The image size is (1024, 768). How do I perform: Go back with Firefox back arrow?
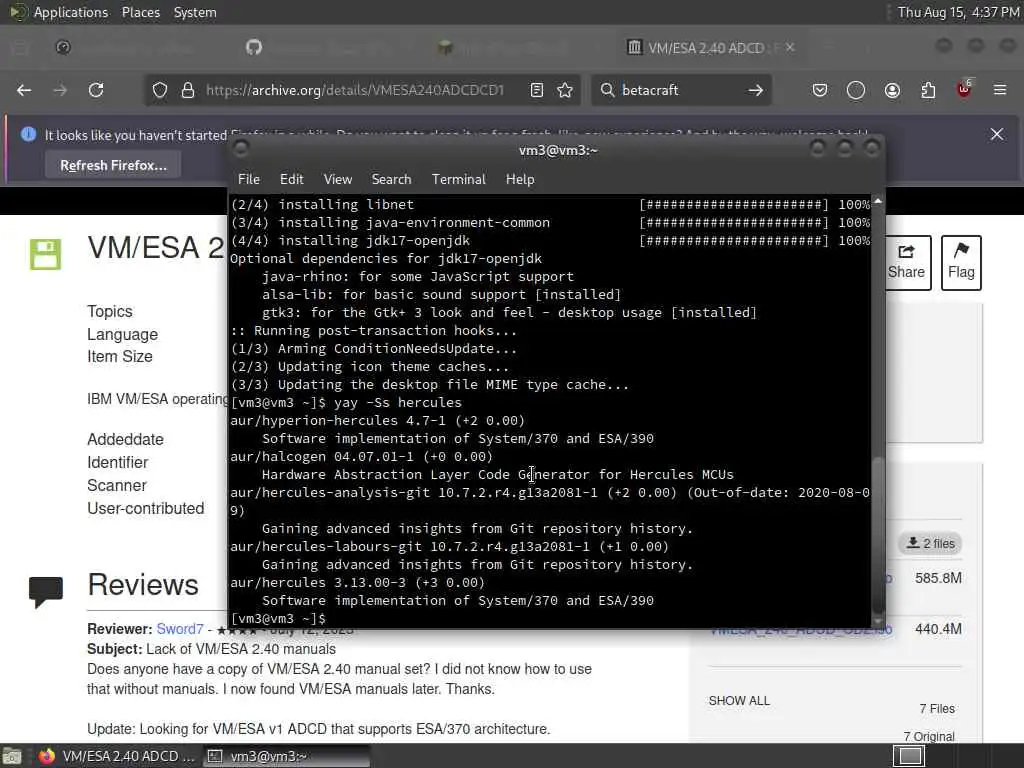(x=24, y=90)
